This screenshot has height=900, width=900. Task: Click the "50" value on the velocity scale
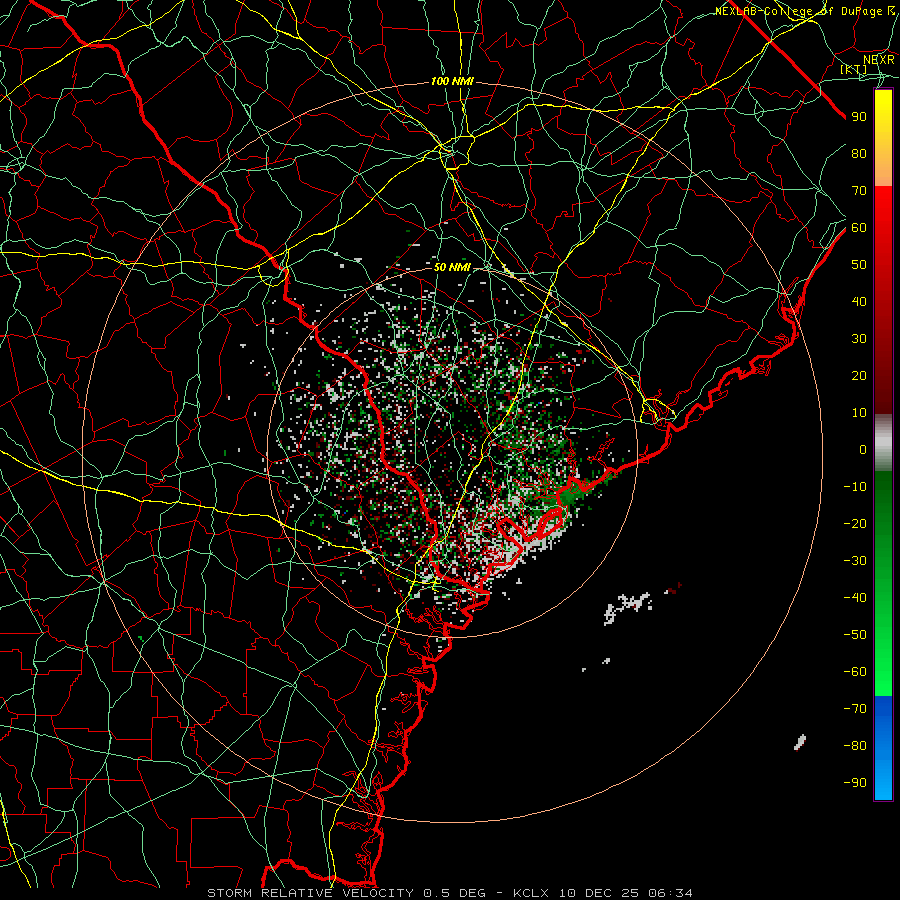pos(859,265)
